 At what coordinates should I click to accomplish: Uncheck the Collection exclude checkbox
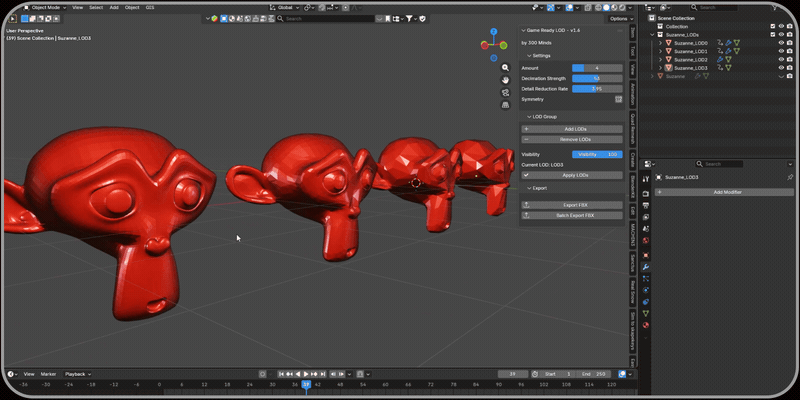pyautogui.click(x=772, y=27)
